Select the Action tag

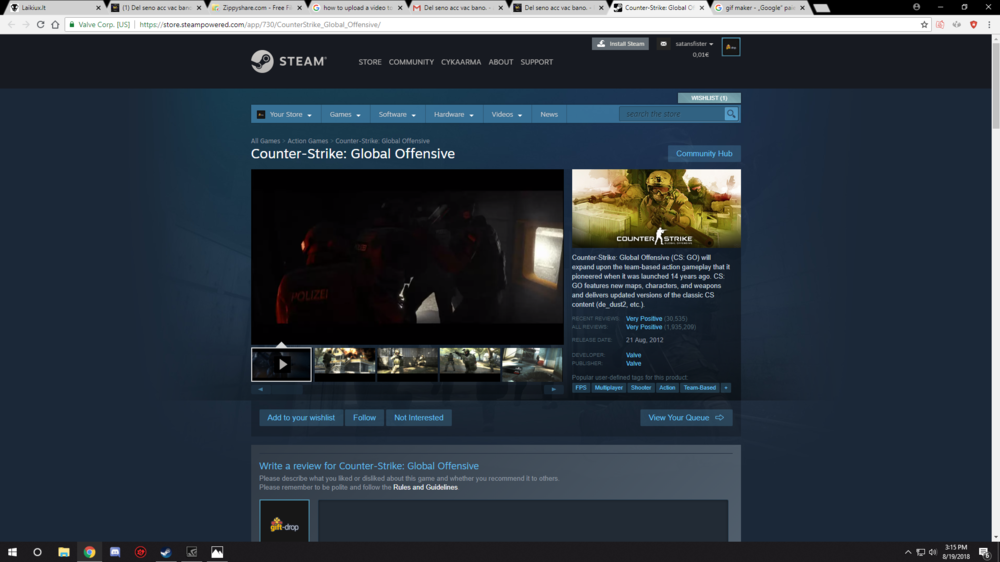[x=667, y=387]
